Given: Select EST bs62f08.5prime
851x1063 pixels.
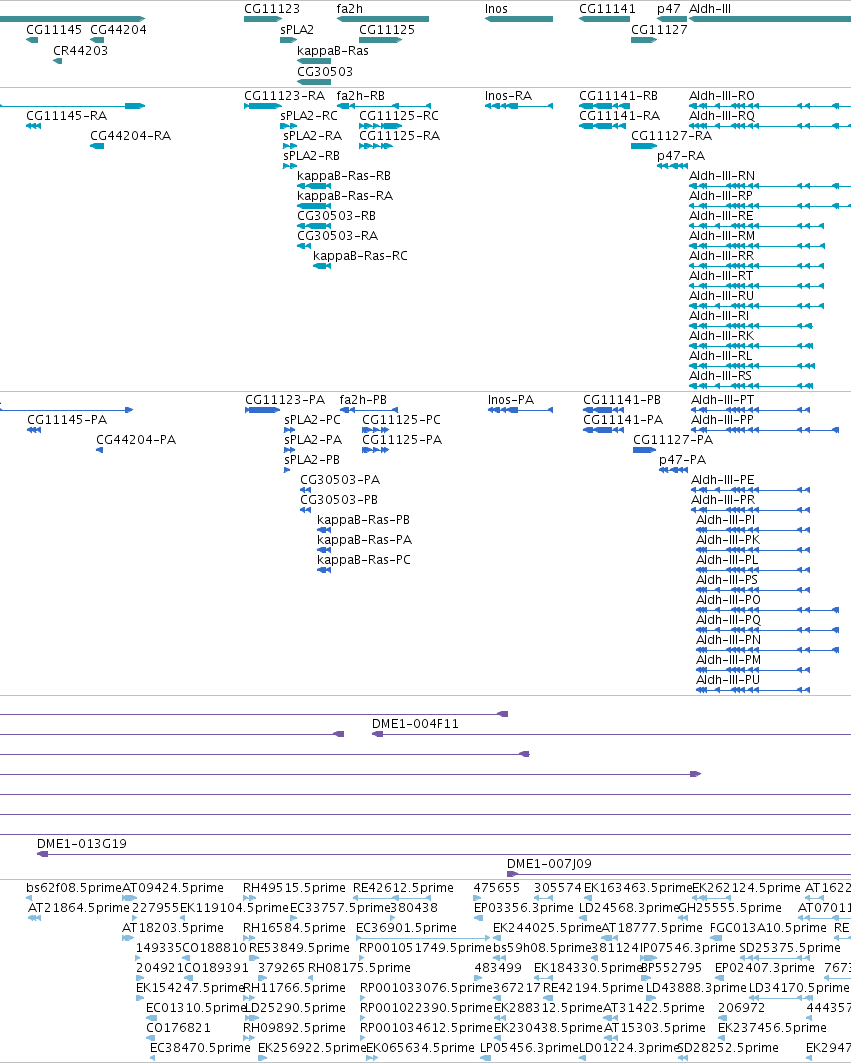Looking at the screenshot, I should click(73, 888).
